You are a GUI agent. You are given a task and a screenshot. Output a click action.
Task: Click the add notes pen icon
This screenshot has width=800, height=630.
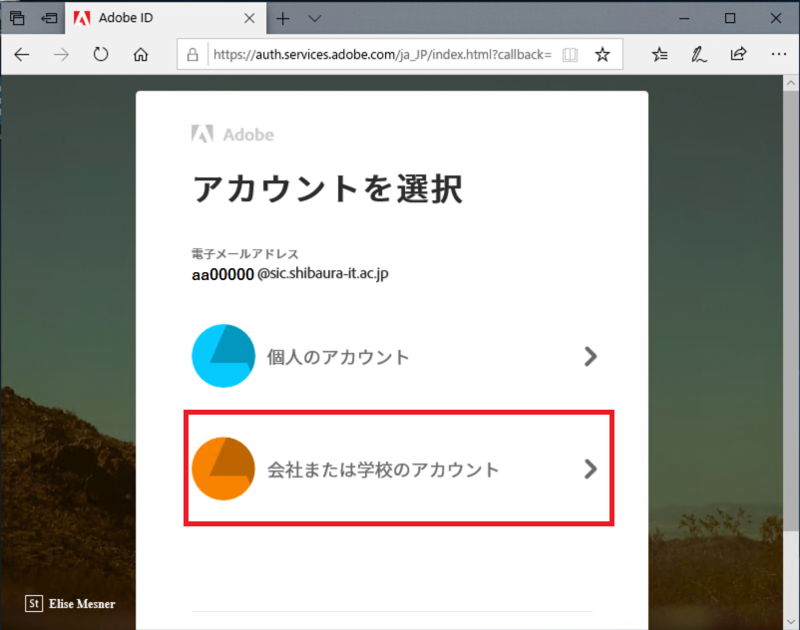pyautogui.click(x=698, y=54)
